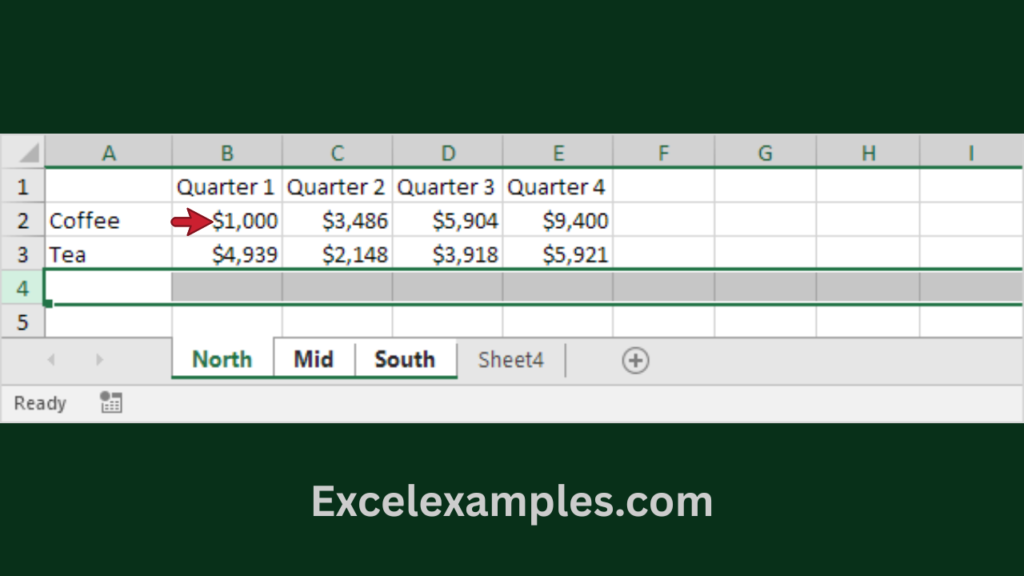
Task: Select column F header
Action: click(x=663, y=153)
